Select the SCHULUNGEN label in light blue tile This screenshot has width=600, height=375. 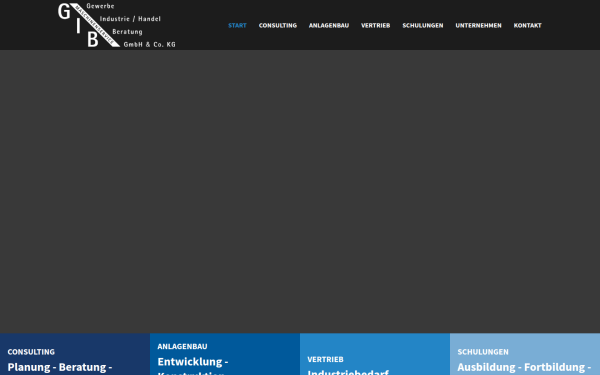pos(483,352)
